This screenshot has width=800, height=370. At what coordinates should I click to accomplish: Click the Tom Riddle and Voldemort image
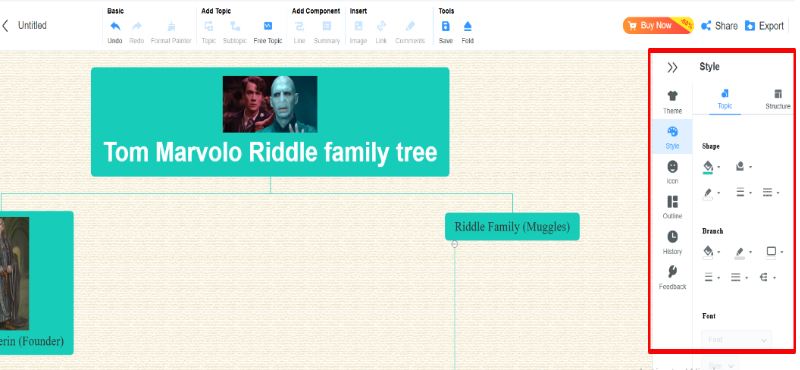point(270,104)
